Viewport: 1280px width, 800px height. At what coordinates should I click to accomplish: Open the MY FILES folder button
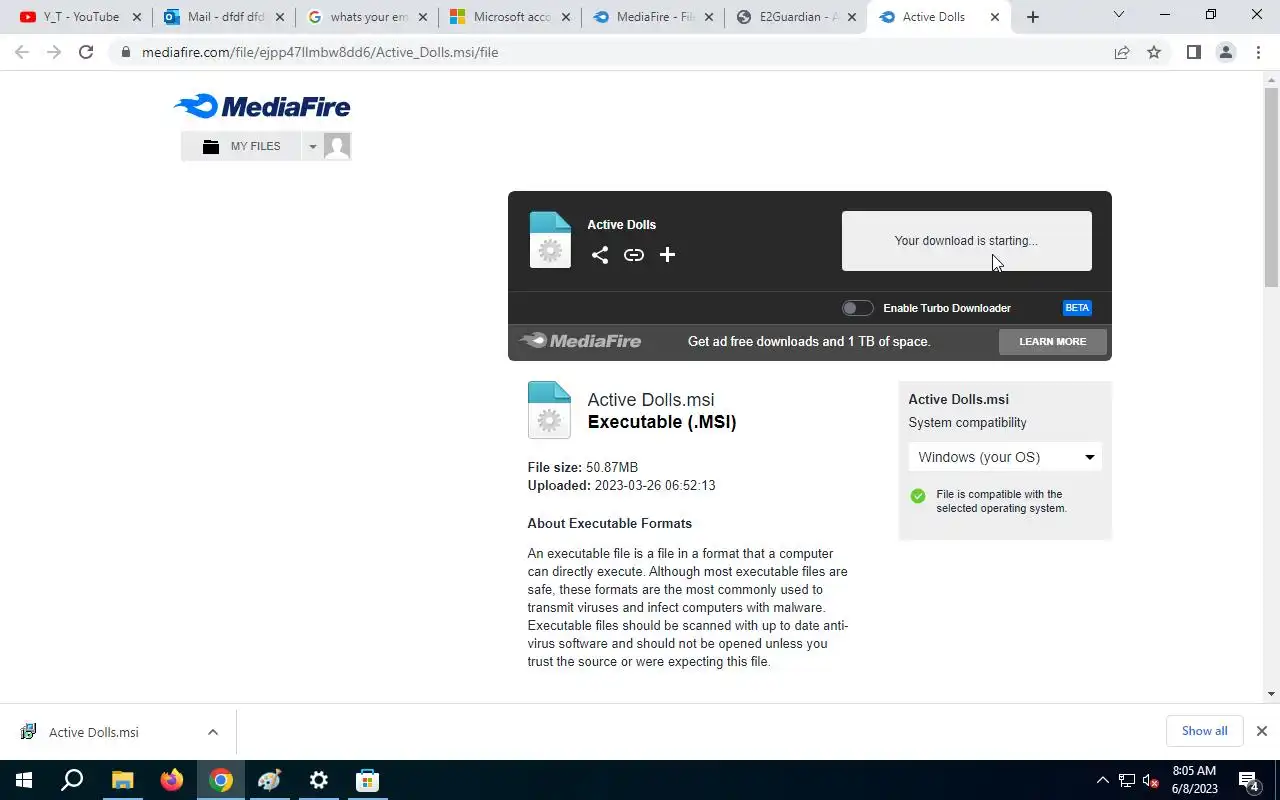click(x=241, y=146)
